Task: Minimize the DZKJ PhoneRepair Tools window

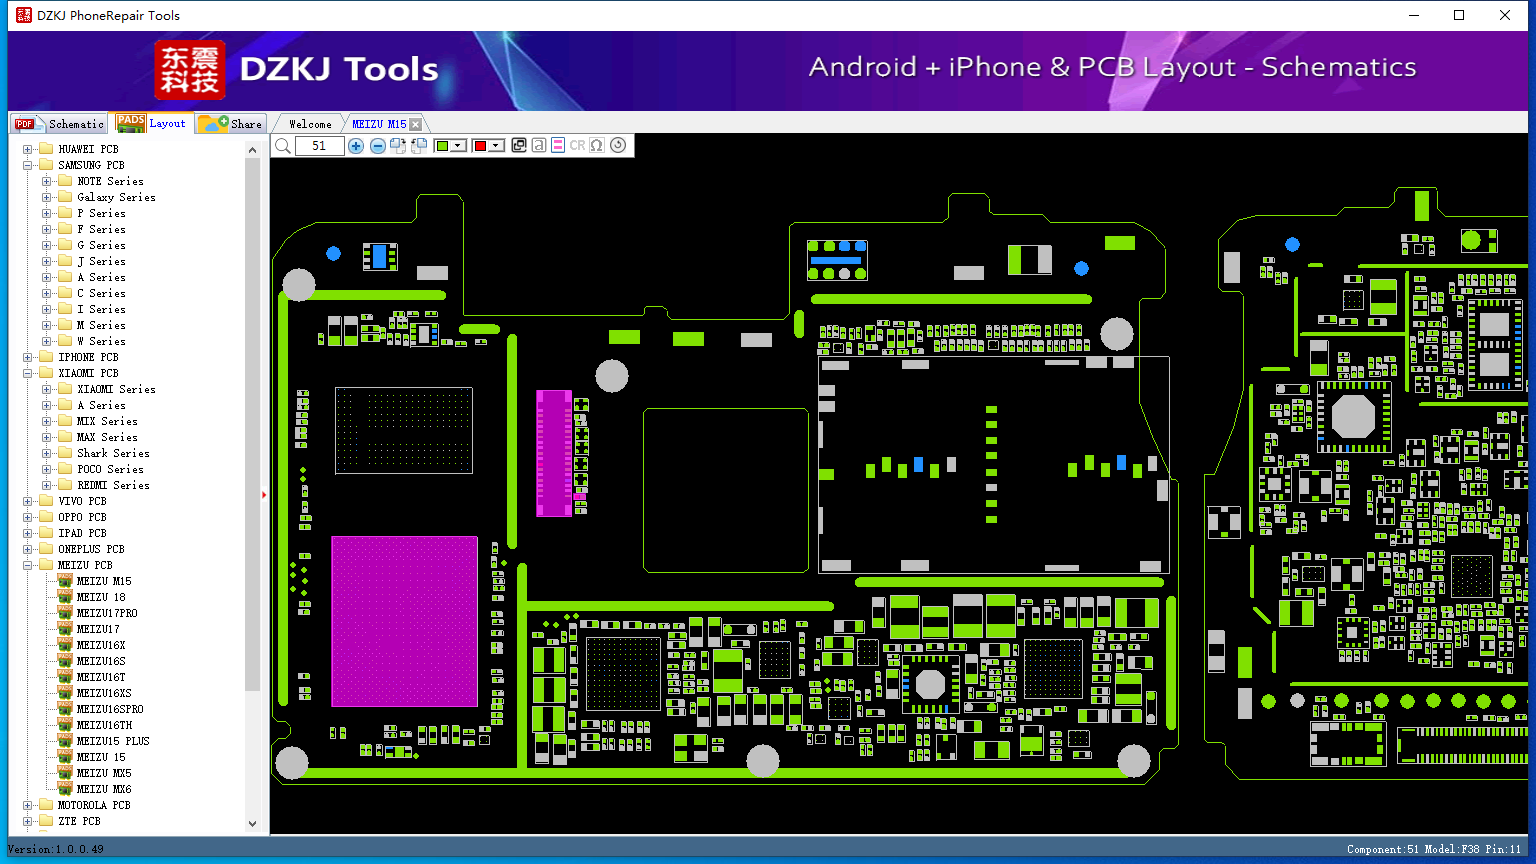Action: pyautogui.click(x=1414, y=15)
